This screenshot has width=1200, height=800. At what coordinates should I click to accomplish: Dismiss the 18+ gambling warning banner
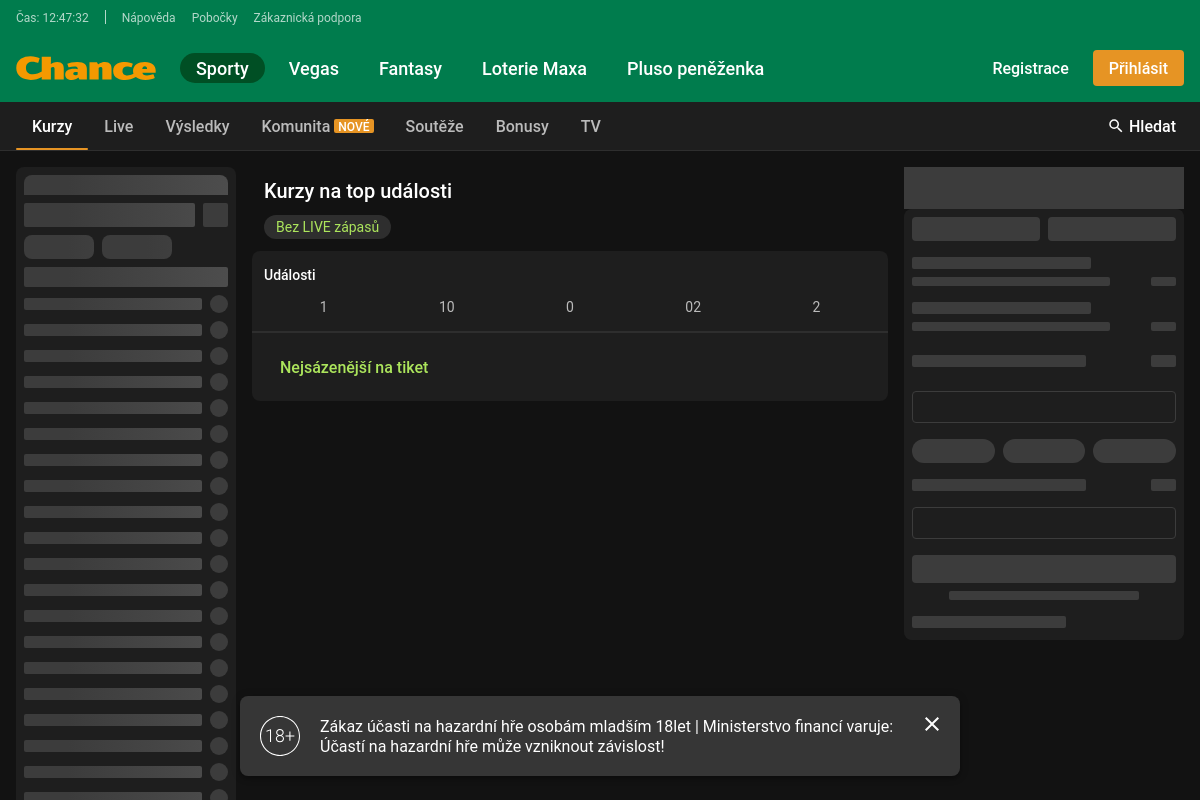[x=932, y=724]
